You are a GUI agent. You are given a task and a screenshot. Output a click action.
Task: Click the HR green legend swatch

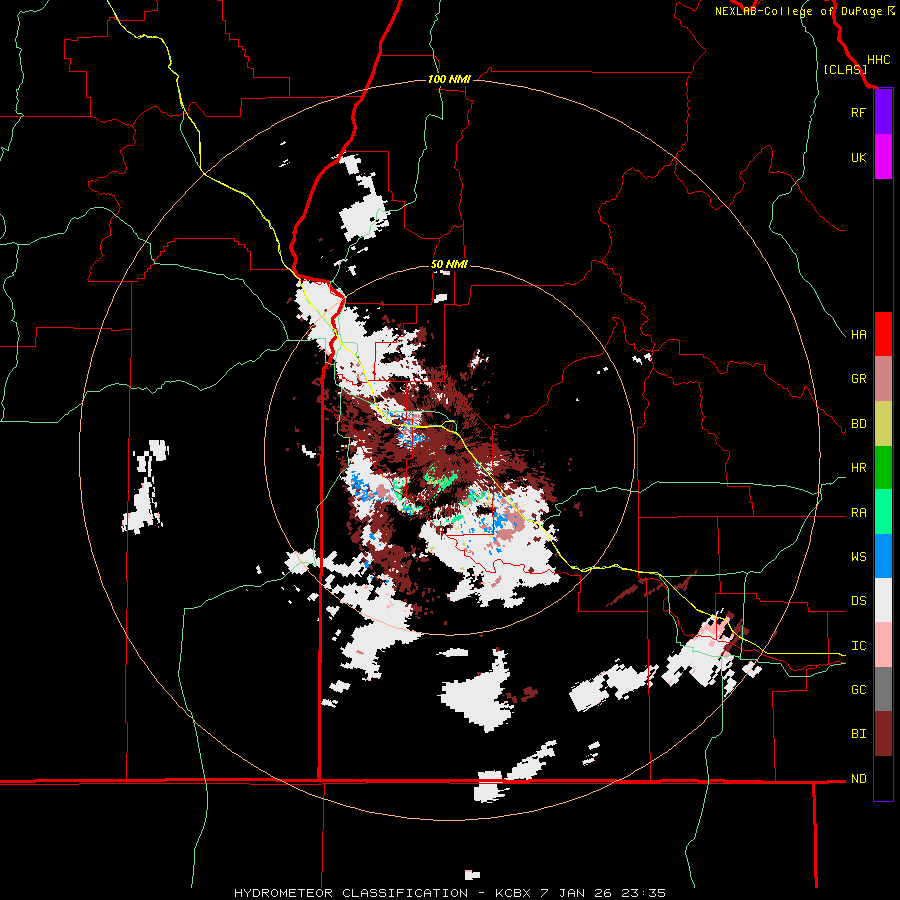(883, 468)
